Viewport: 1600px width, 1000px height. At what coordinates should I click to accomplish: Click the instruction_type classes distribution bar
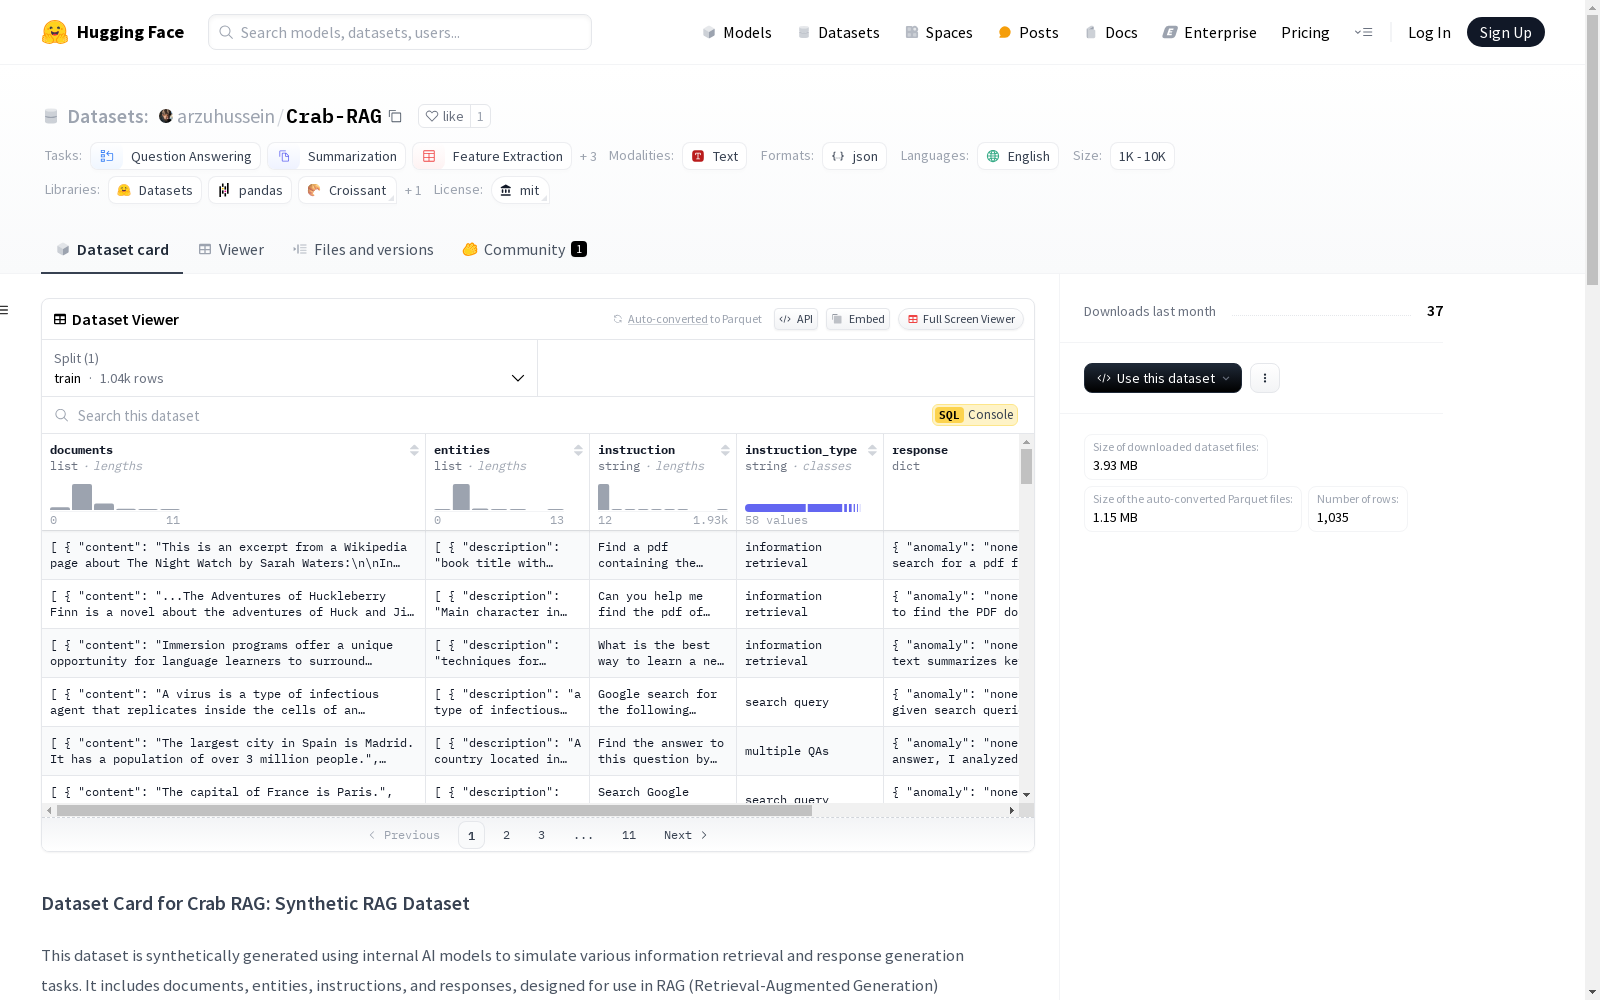point(802,508)
